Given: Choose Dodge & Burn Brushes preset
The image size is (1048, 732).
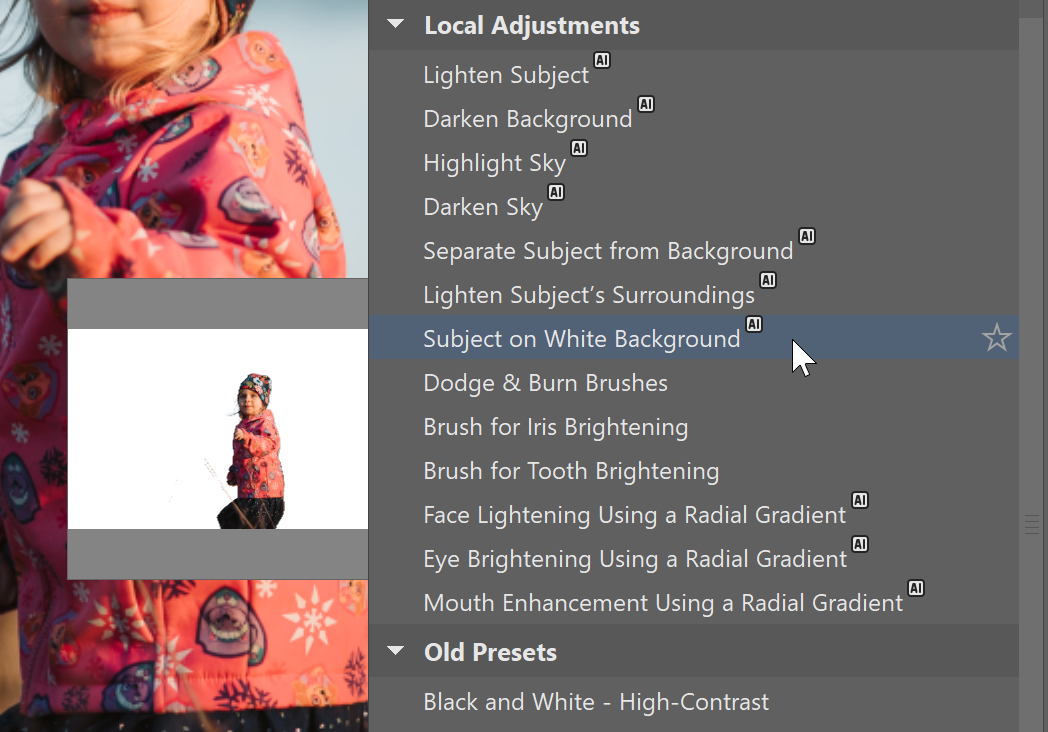Looking at the screenshot, I should pos(545,383).
